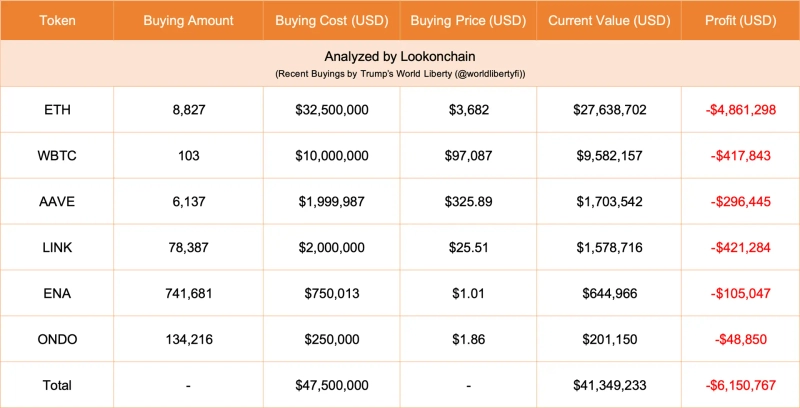Select the Buying Cost (USD) header
The image size is (800, 408).
(330, 20)
